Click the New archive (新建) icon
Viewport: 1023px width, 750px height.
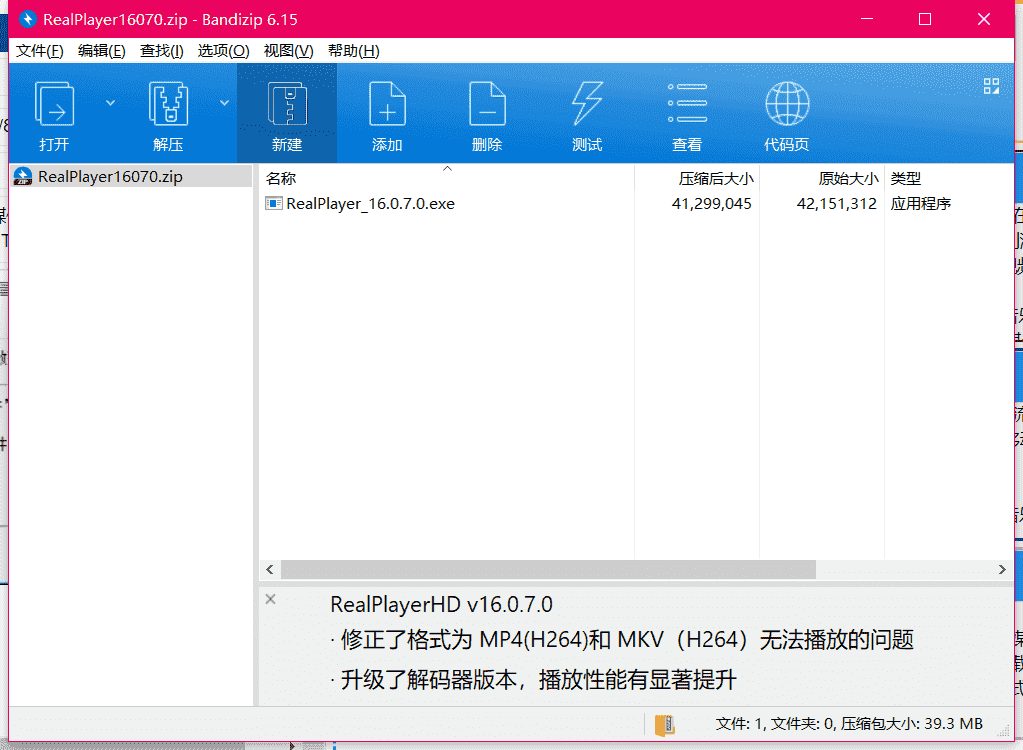tap(287, 104)
